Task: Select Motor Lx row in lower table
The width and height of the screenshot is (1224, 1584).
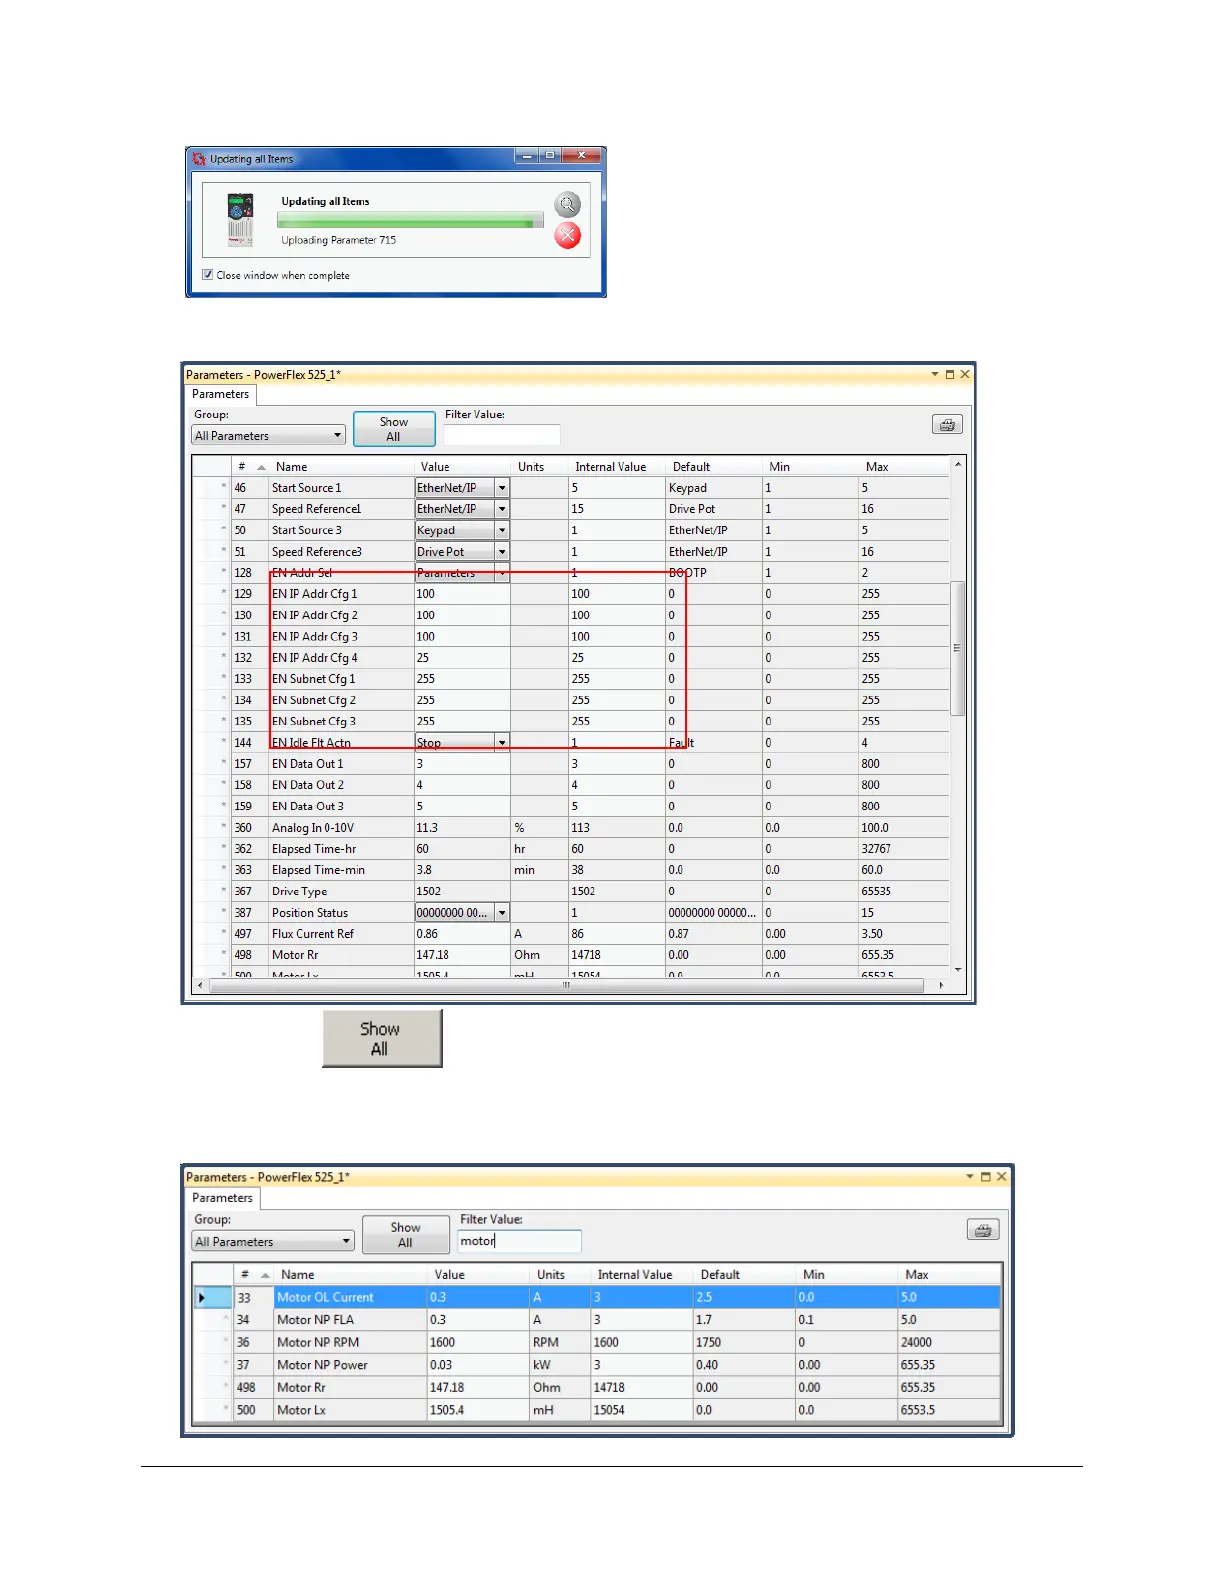Action: [x=597, y=1410]
